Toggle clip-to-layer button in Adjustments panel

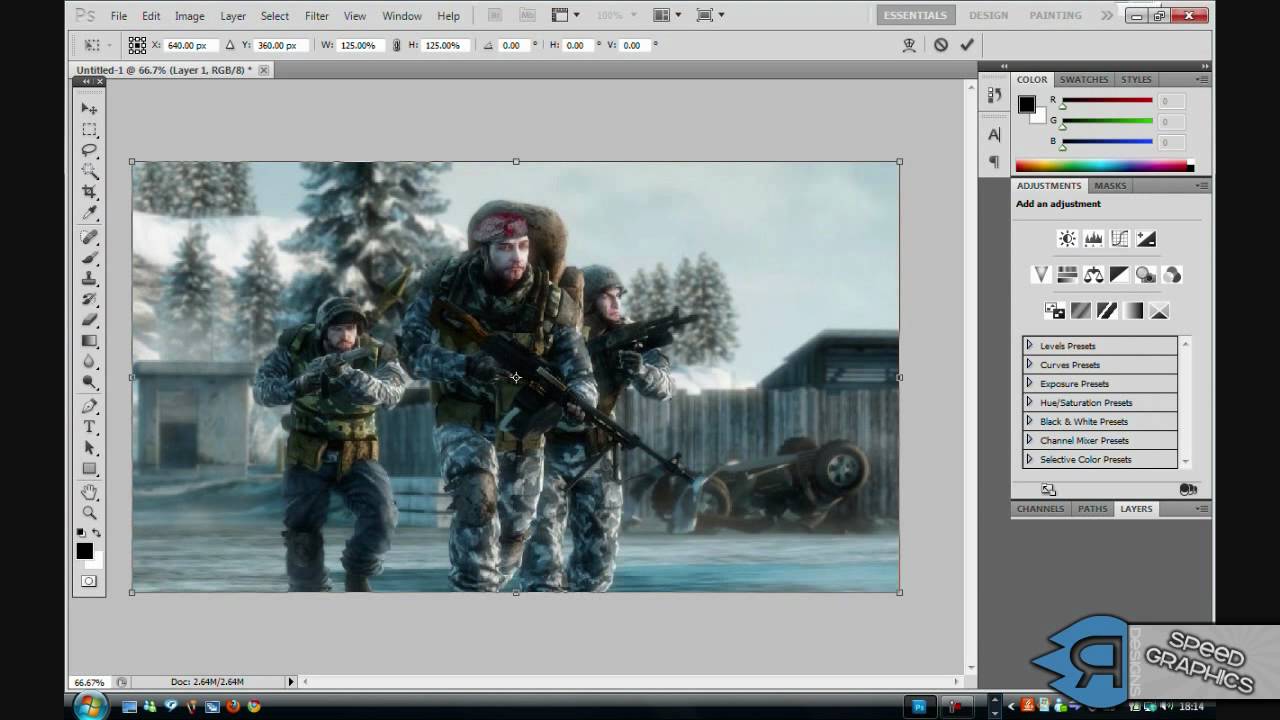1188,490
